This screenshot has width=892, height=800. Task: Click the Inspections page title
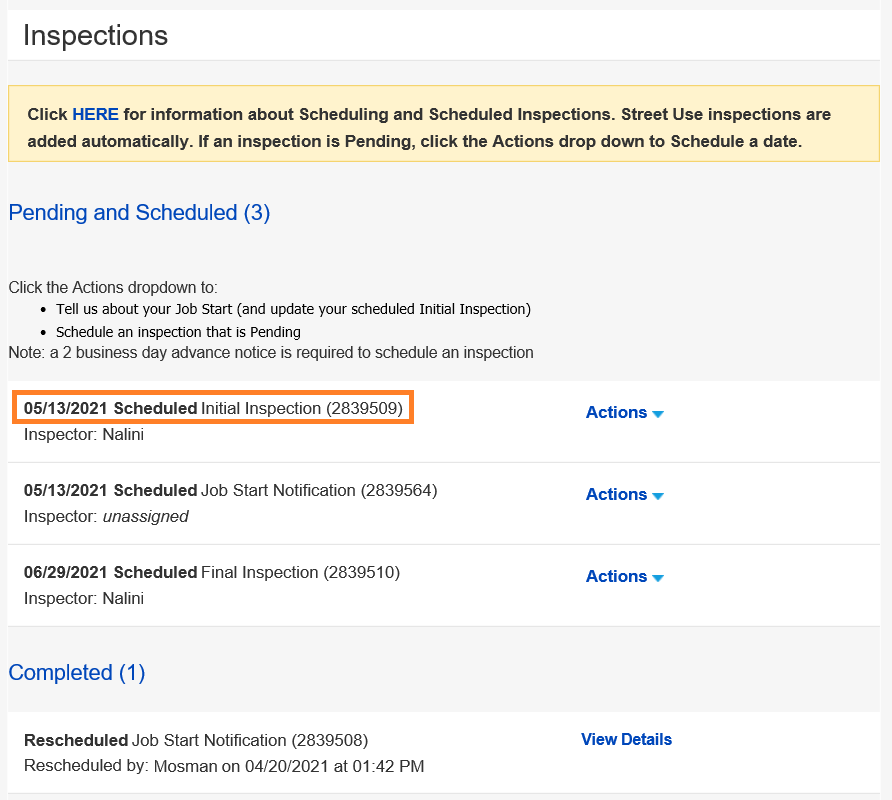[x=96, y=36]
